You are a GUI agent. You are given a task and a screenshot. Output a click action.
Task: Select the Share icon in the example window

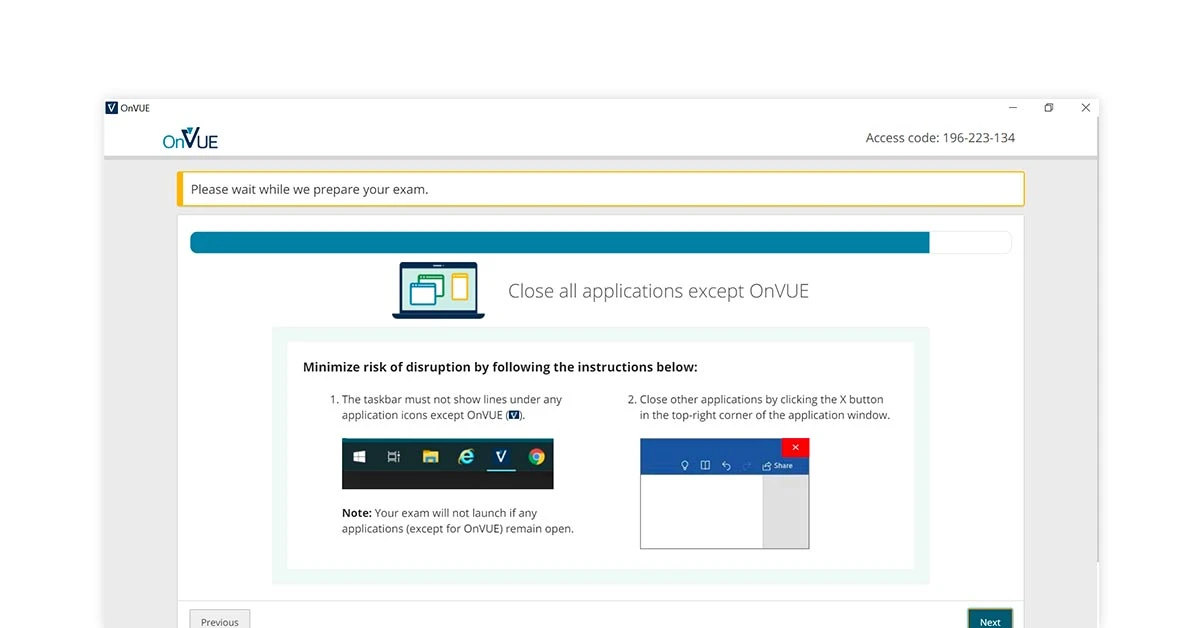pos(776,465)
